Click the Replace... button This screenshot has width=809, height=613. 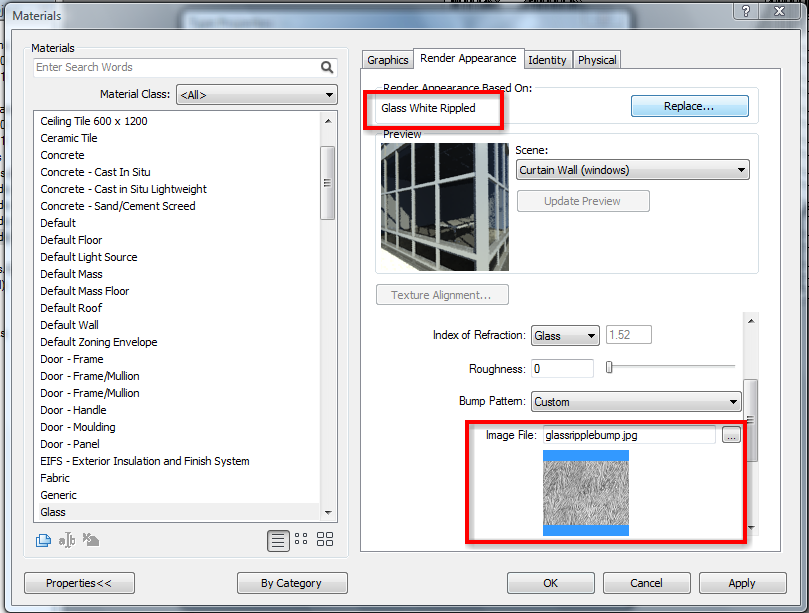point(689,106)
